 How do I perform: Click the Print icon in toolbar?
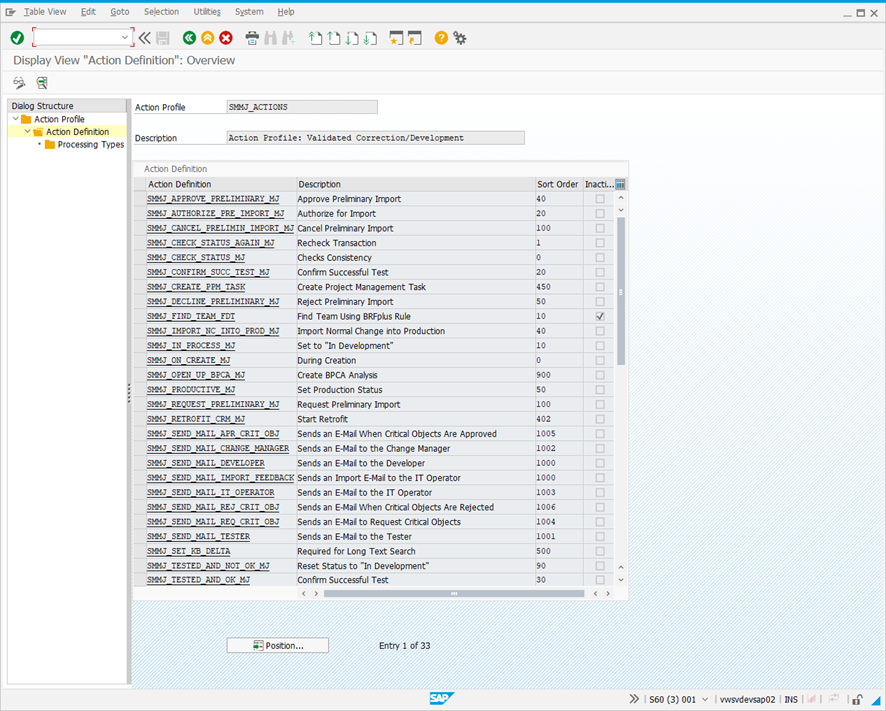point(252,38)
